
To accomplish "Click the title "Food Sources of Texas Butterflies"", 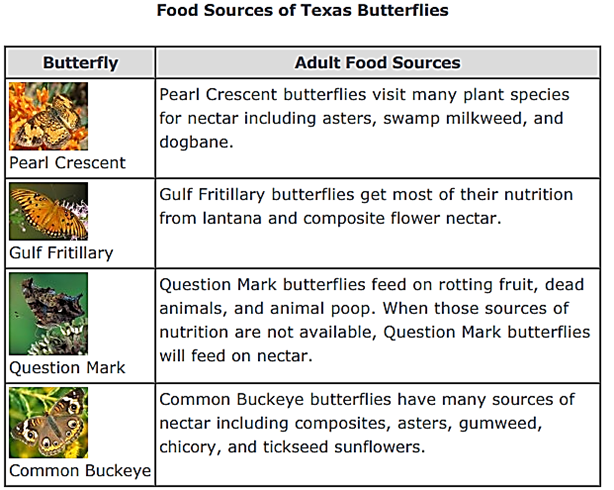I will click(x=303, y=12).
